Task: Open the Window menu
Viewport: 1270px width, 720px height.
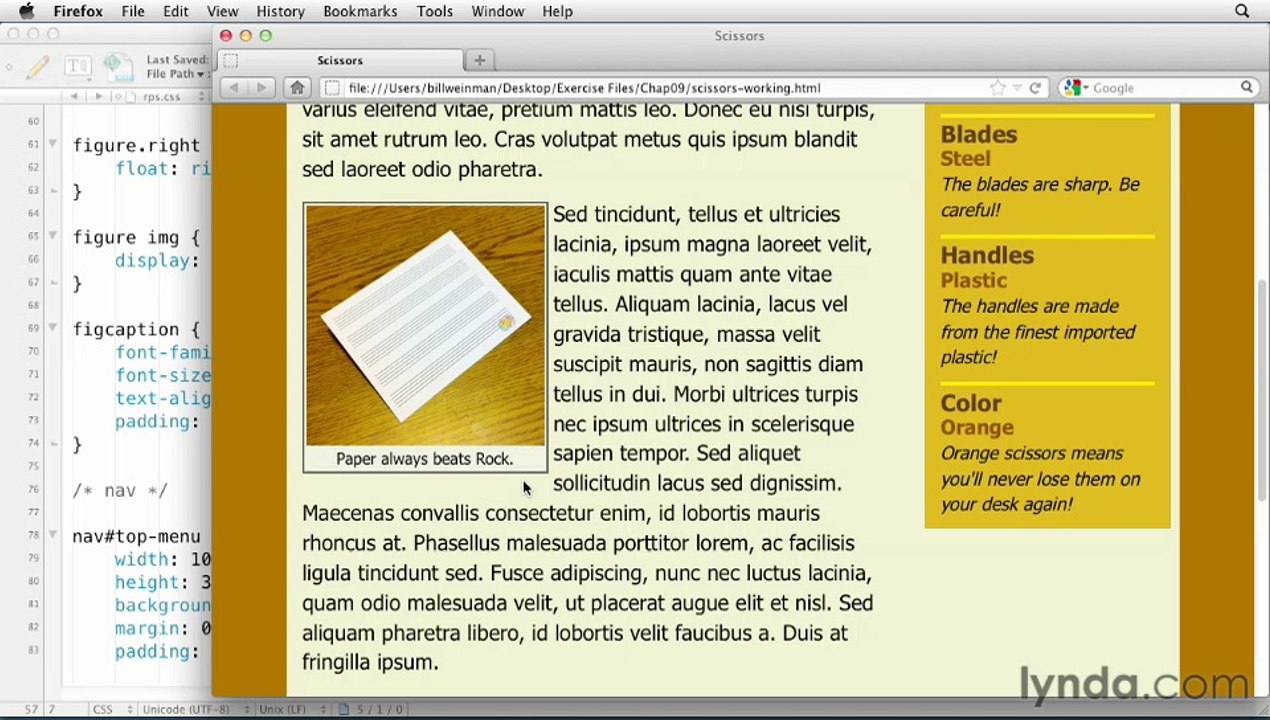Action: 498,11
